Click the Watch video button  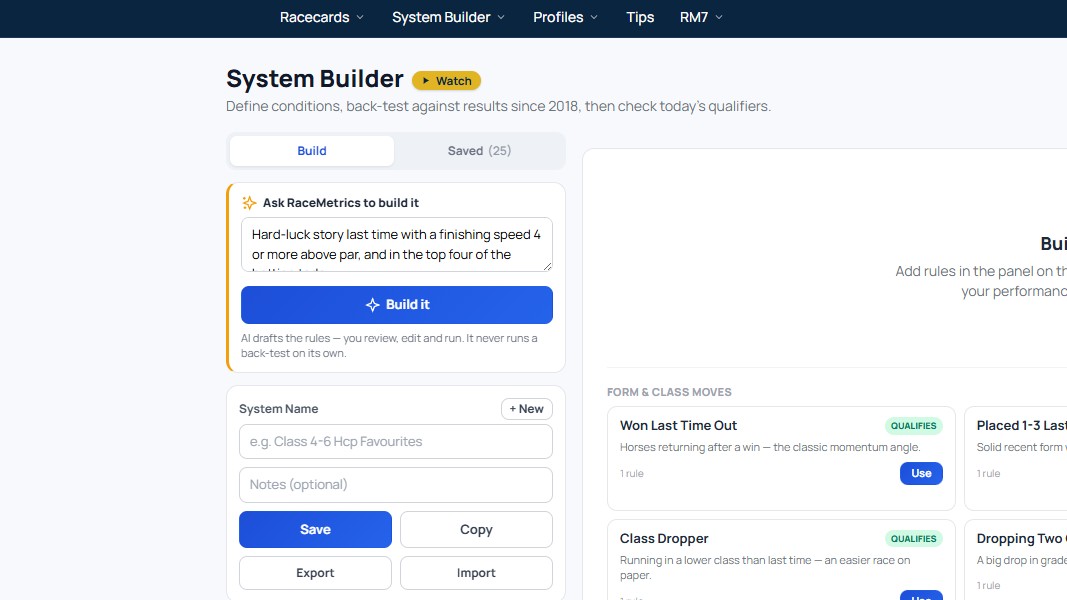pyautogui.click(x=446, y=81)
